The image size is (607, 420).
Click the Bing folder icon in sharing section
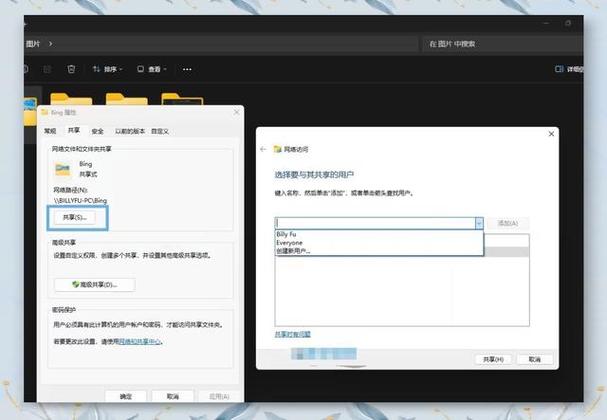click(x=63, y=169)
